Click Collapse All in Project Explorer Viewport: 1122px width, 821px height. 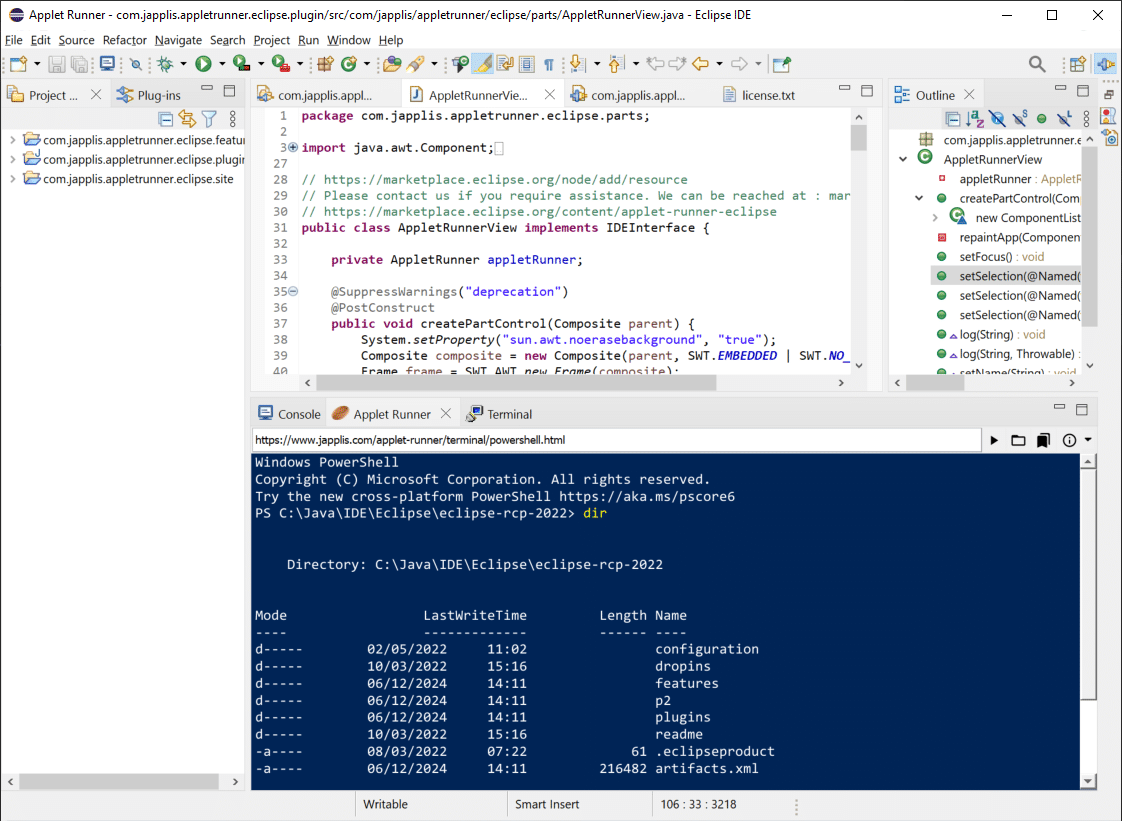pyautogui.click(x=166, y=119)
